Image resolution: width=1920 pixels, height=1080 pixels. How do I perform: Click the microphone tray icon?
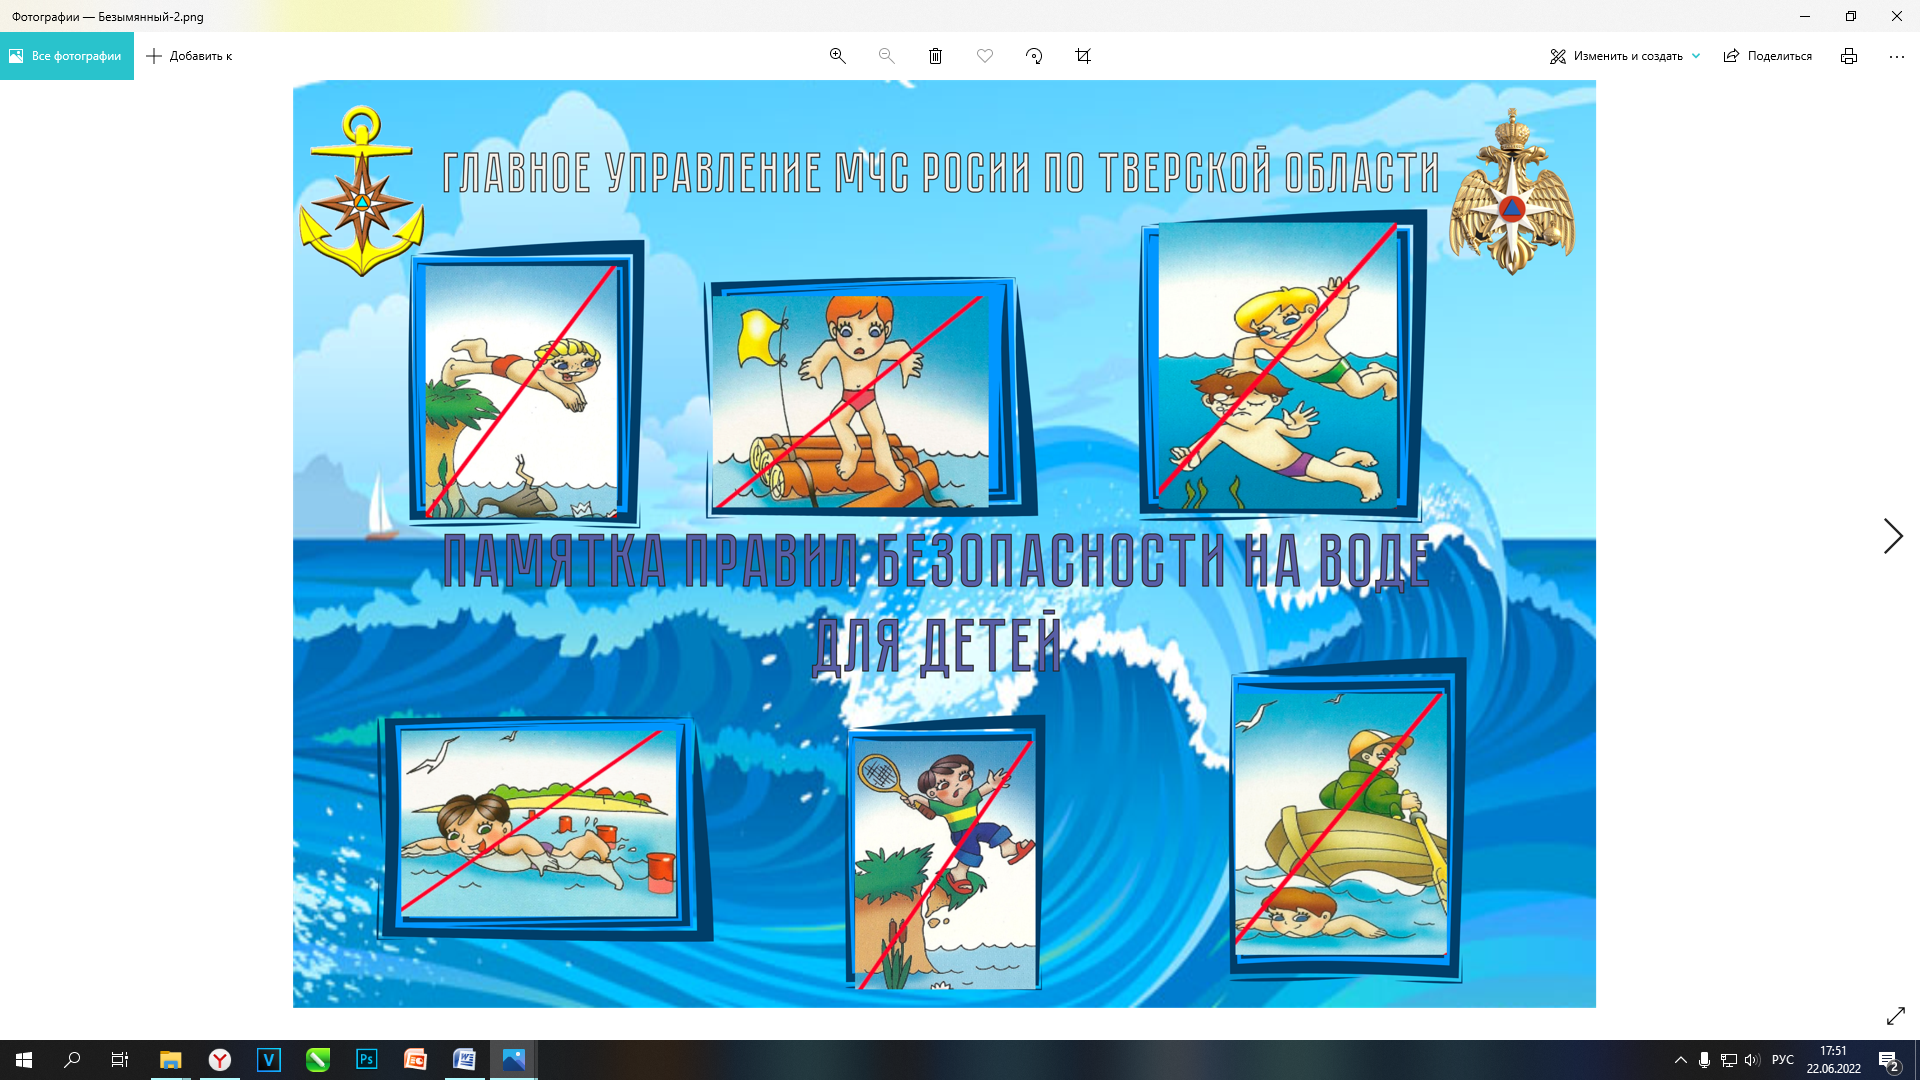pos(1704,1060)
